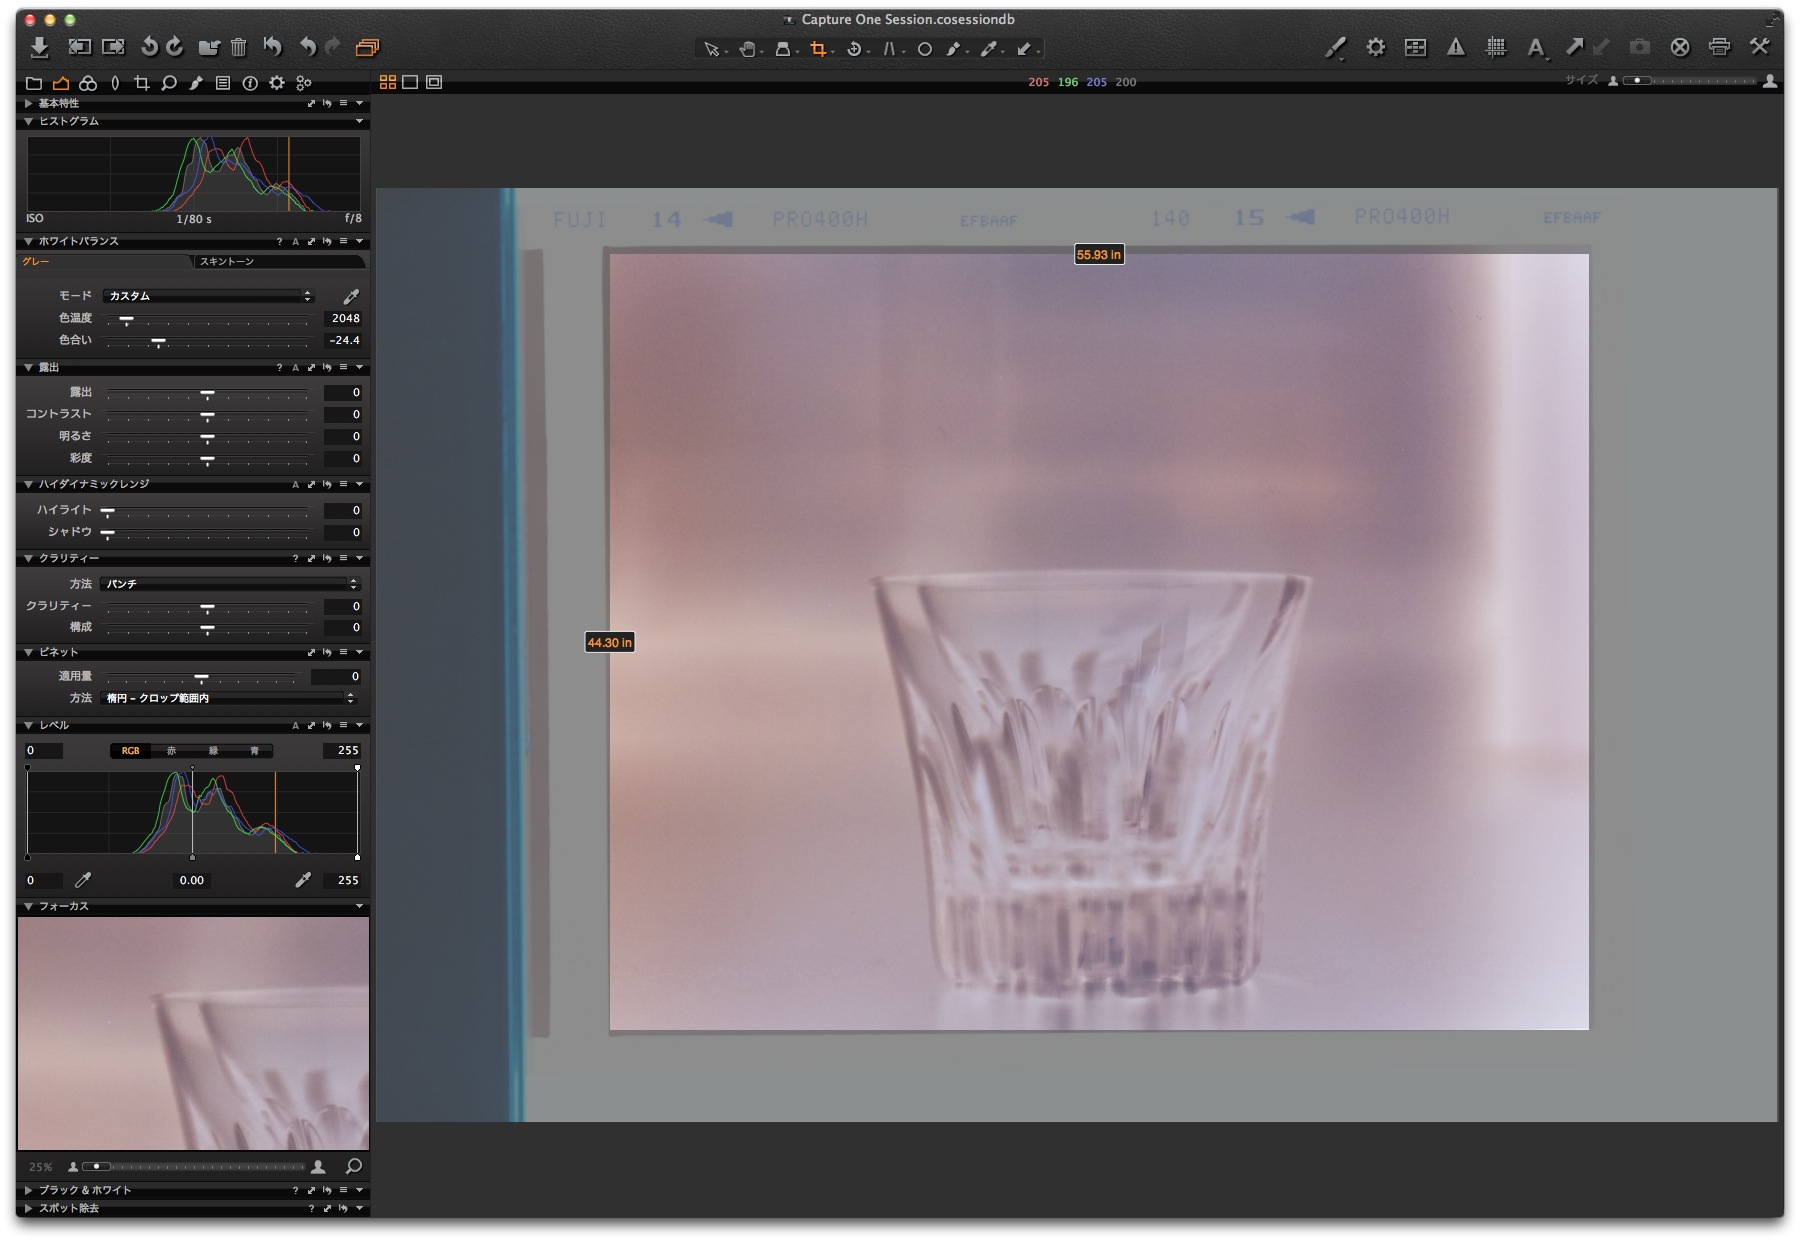Toggle auto adjust A in exposure panel

coord(295,367)
